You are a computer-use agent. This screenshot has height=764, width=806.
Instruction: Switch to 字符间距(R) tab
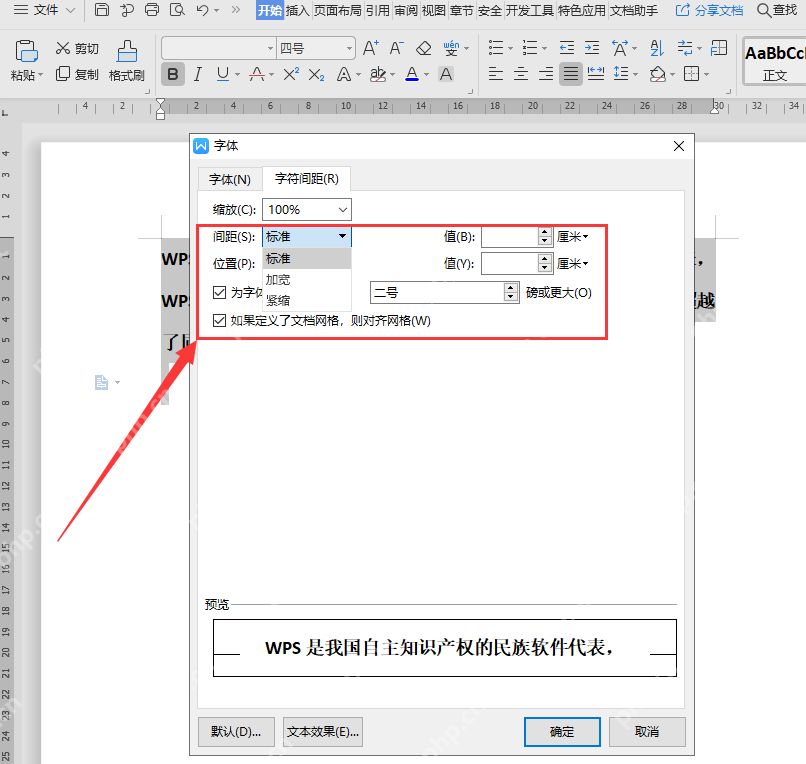pos(306,178)
